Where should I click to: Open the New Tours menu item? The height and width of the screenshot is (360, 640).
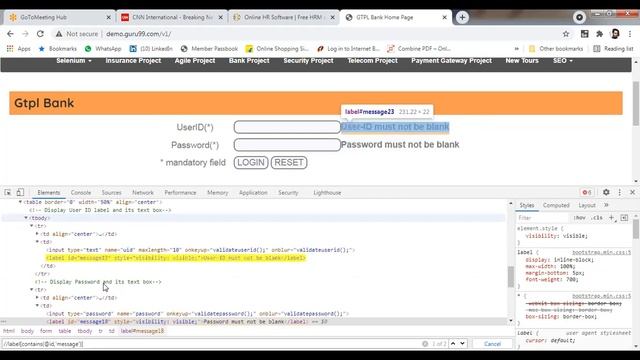(522, 61)
